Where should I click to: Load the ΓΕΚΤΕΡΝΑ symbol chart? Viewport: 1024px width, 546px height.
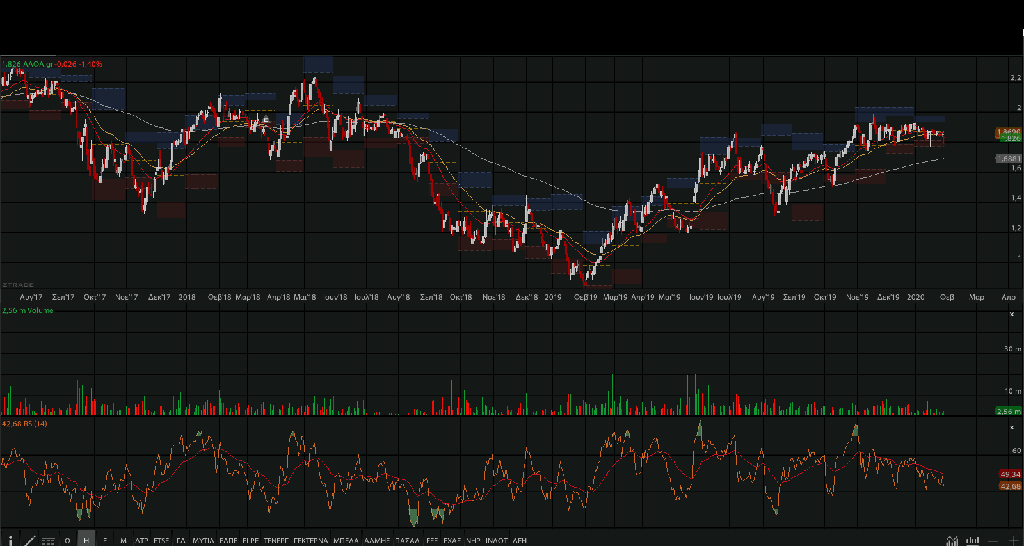pyautogui.click(x=311, y=539)
